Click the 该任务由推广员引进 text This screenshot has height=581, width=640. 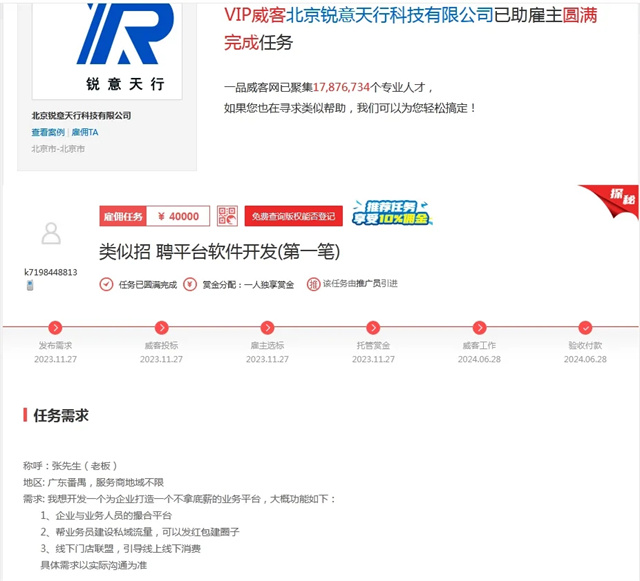point(360,283)
